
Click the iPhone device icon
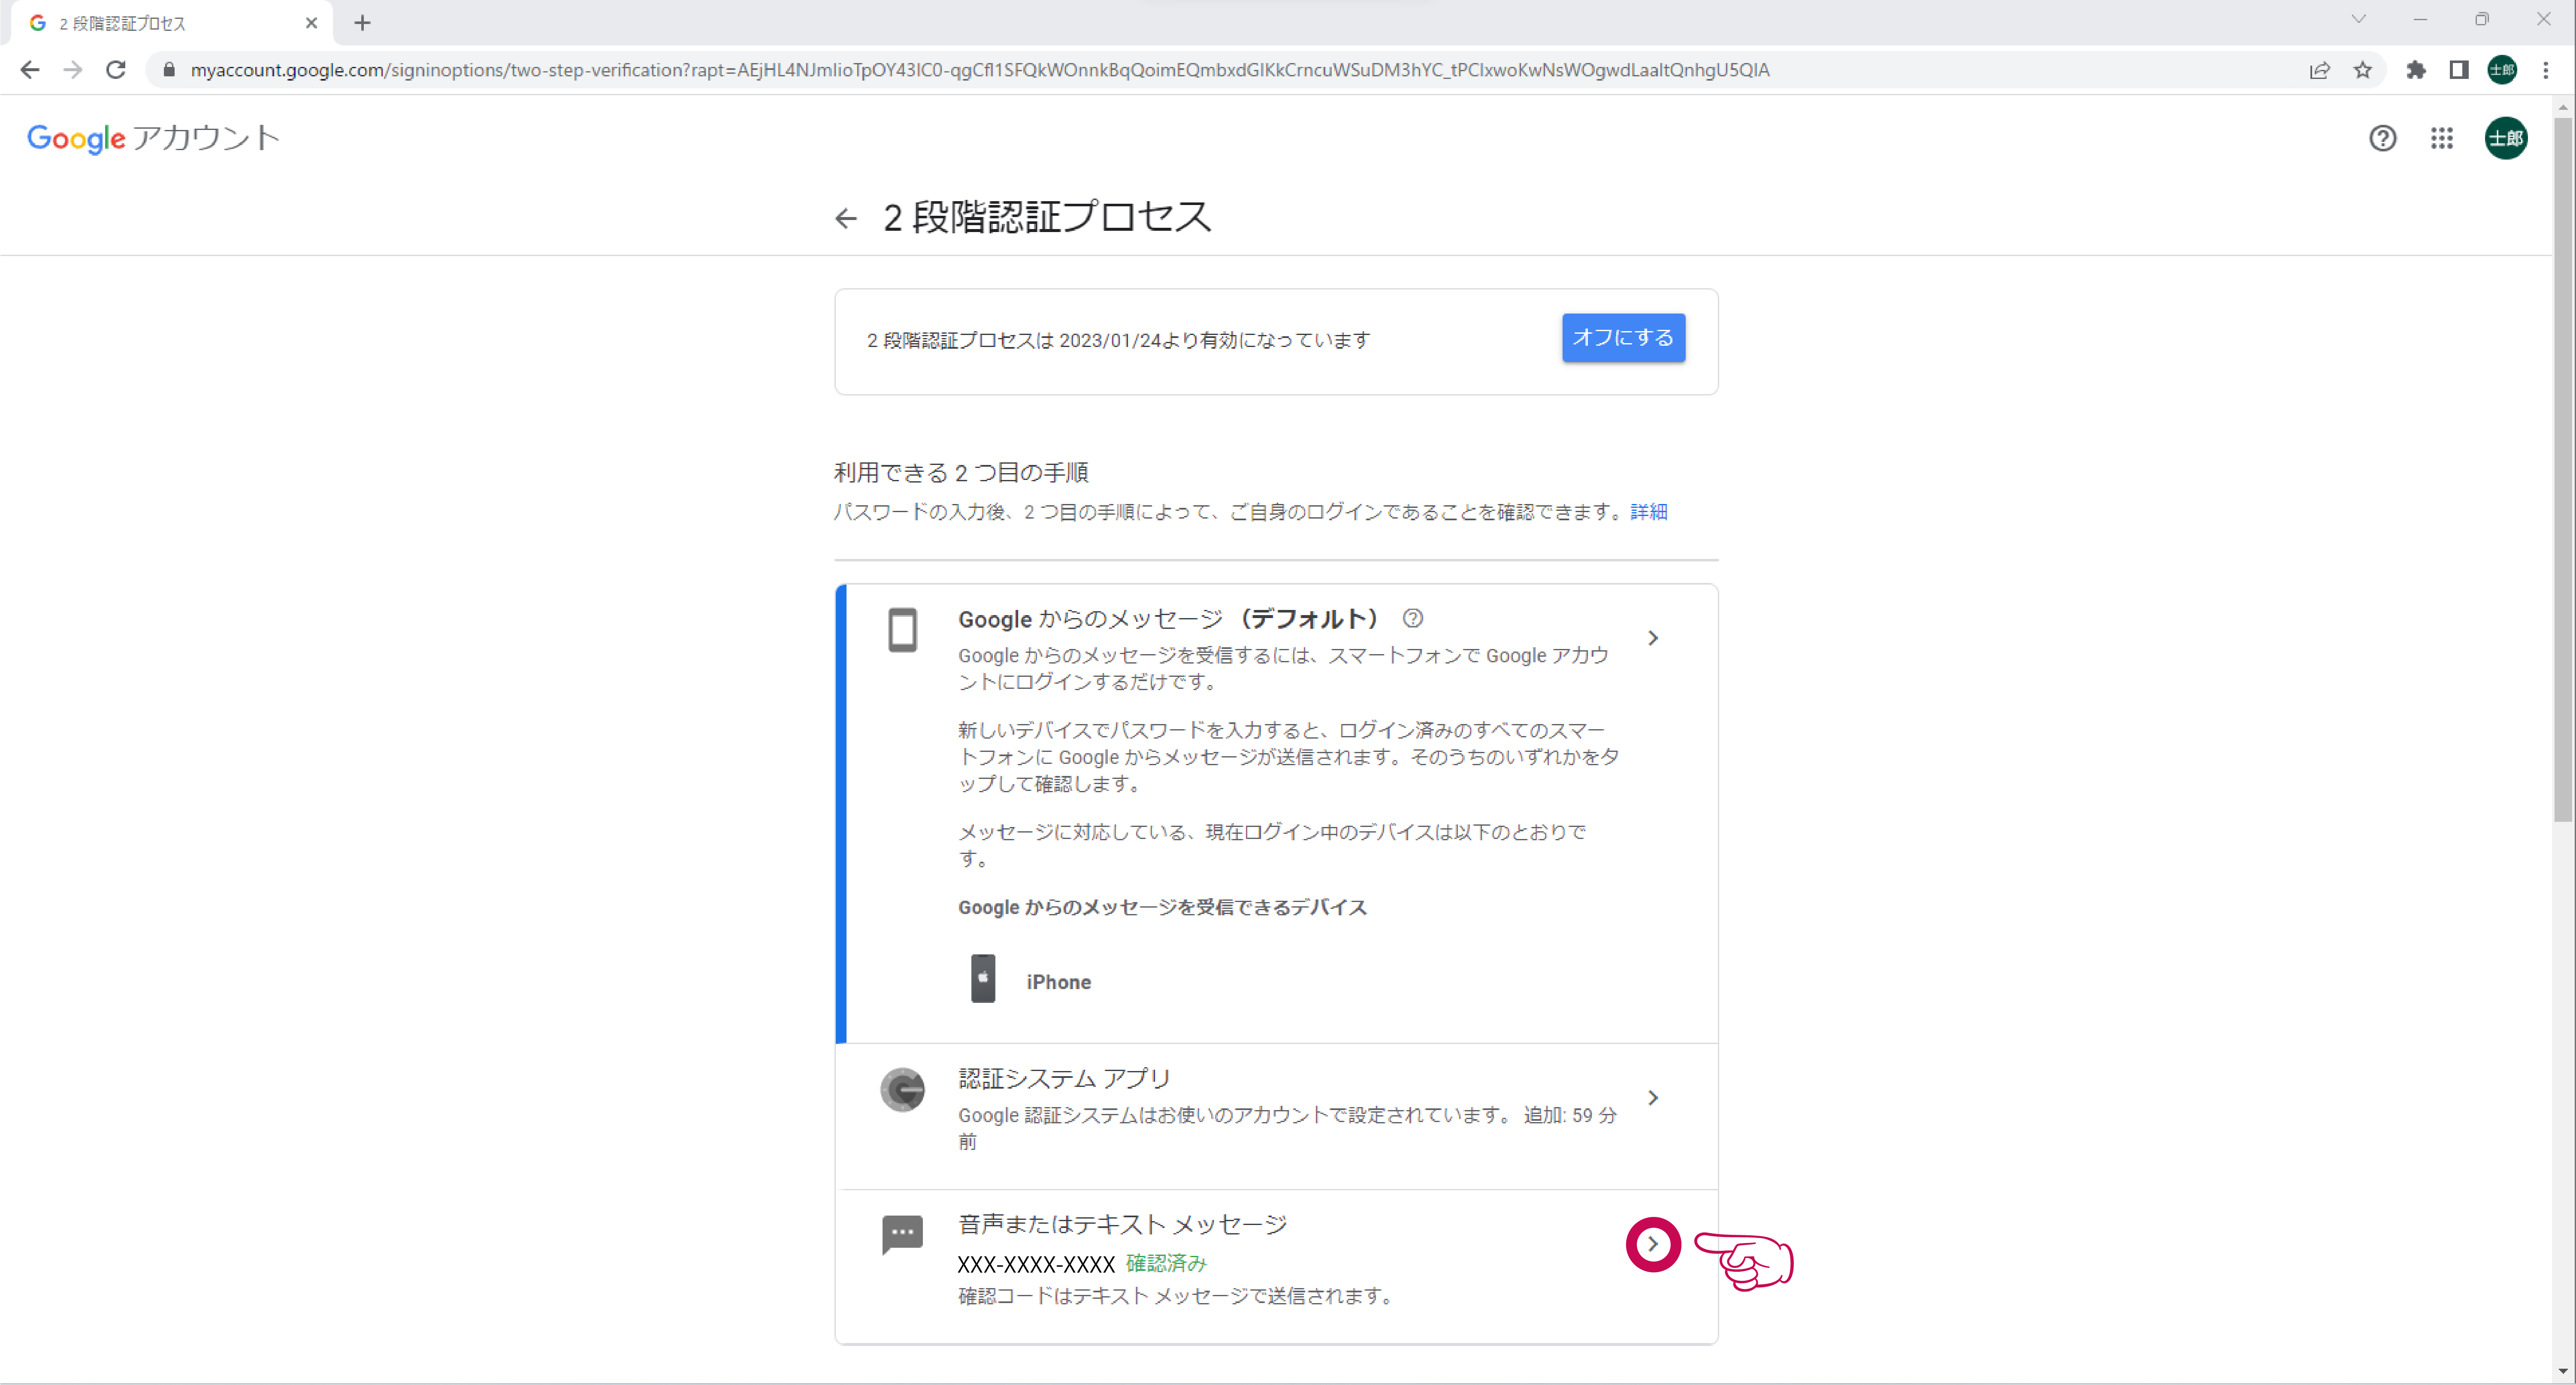(x=983, y=979)
